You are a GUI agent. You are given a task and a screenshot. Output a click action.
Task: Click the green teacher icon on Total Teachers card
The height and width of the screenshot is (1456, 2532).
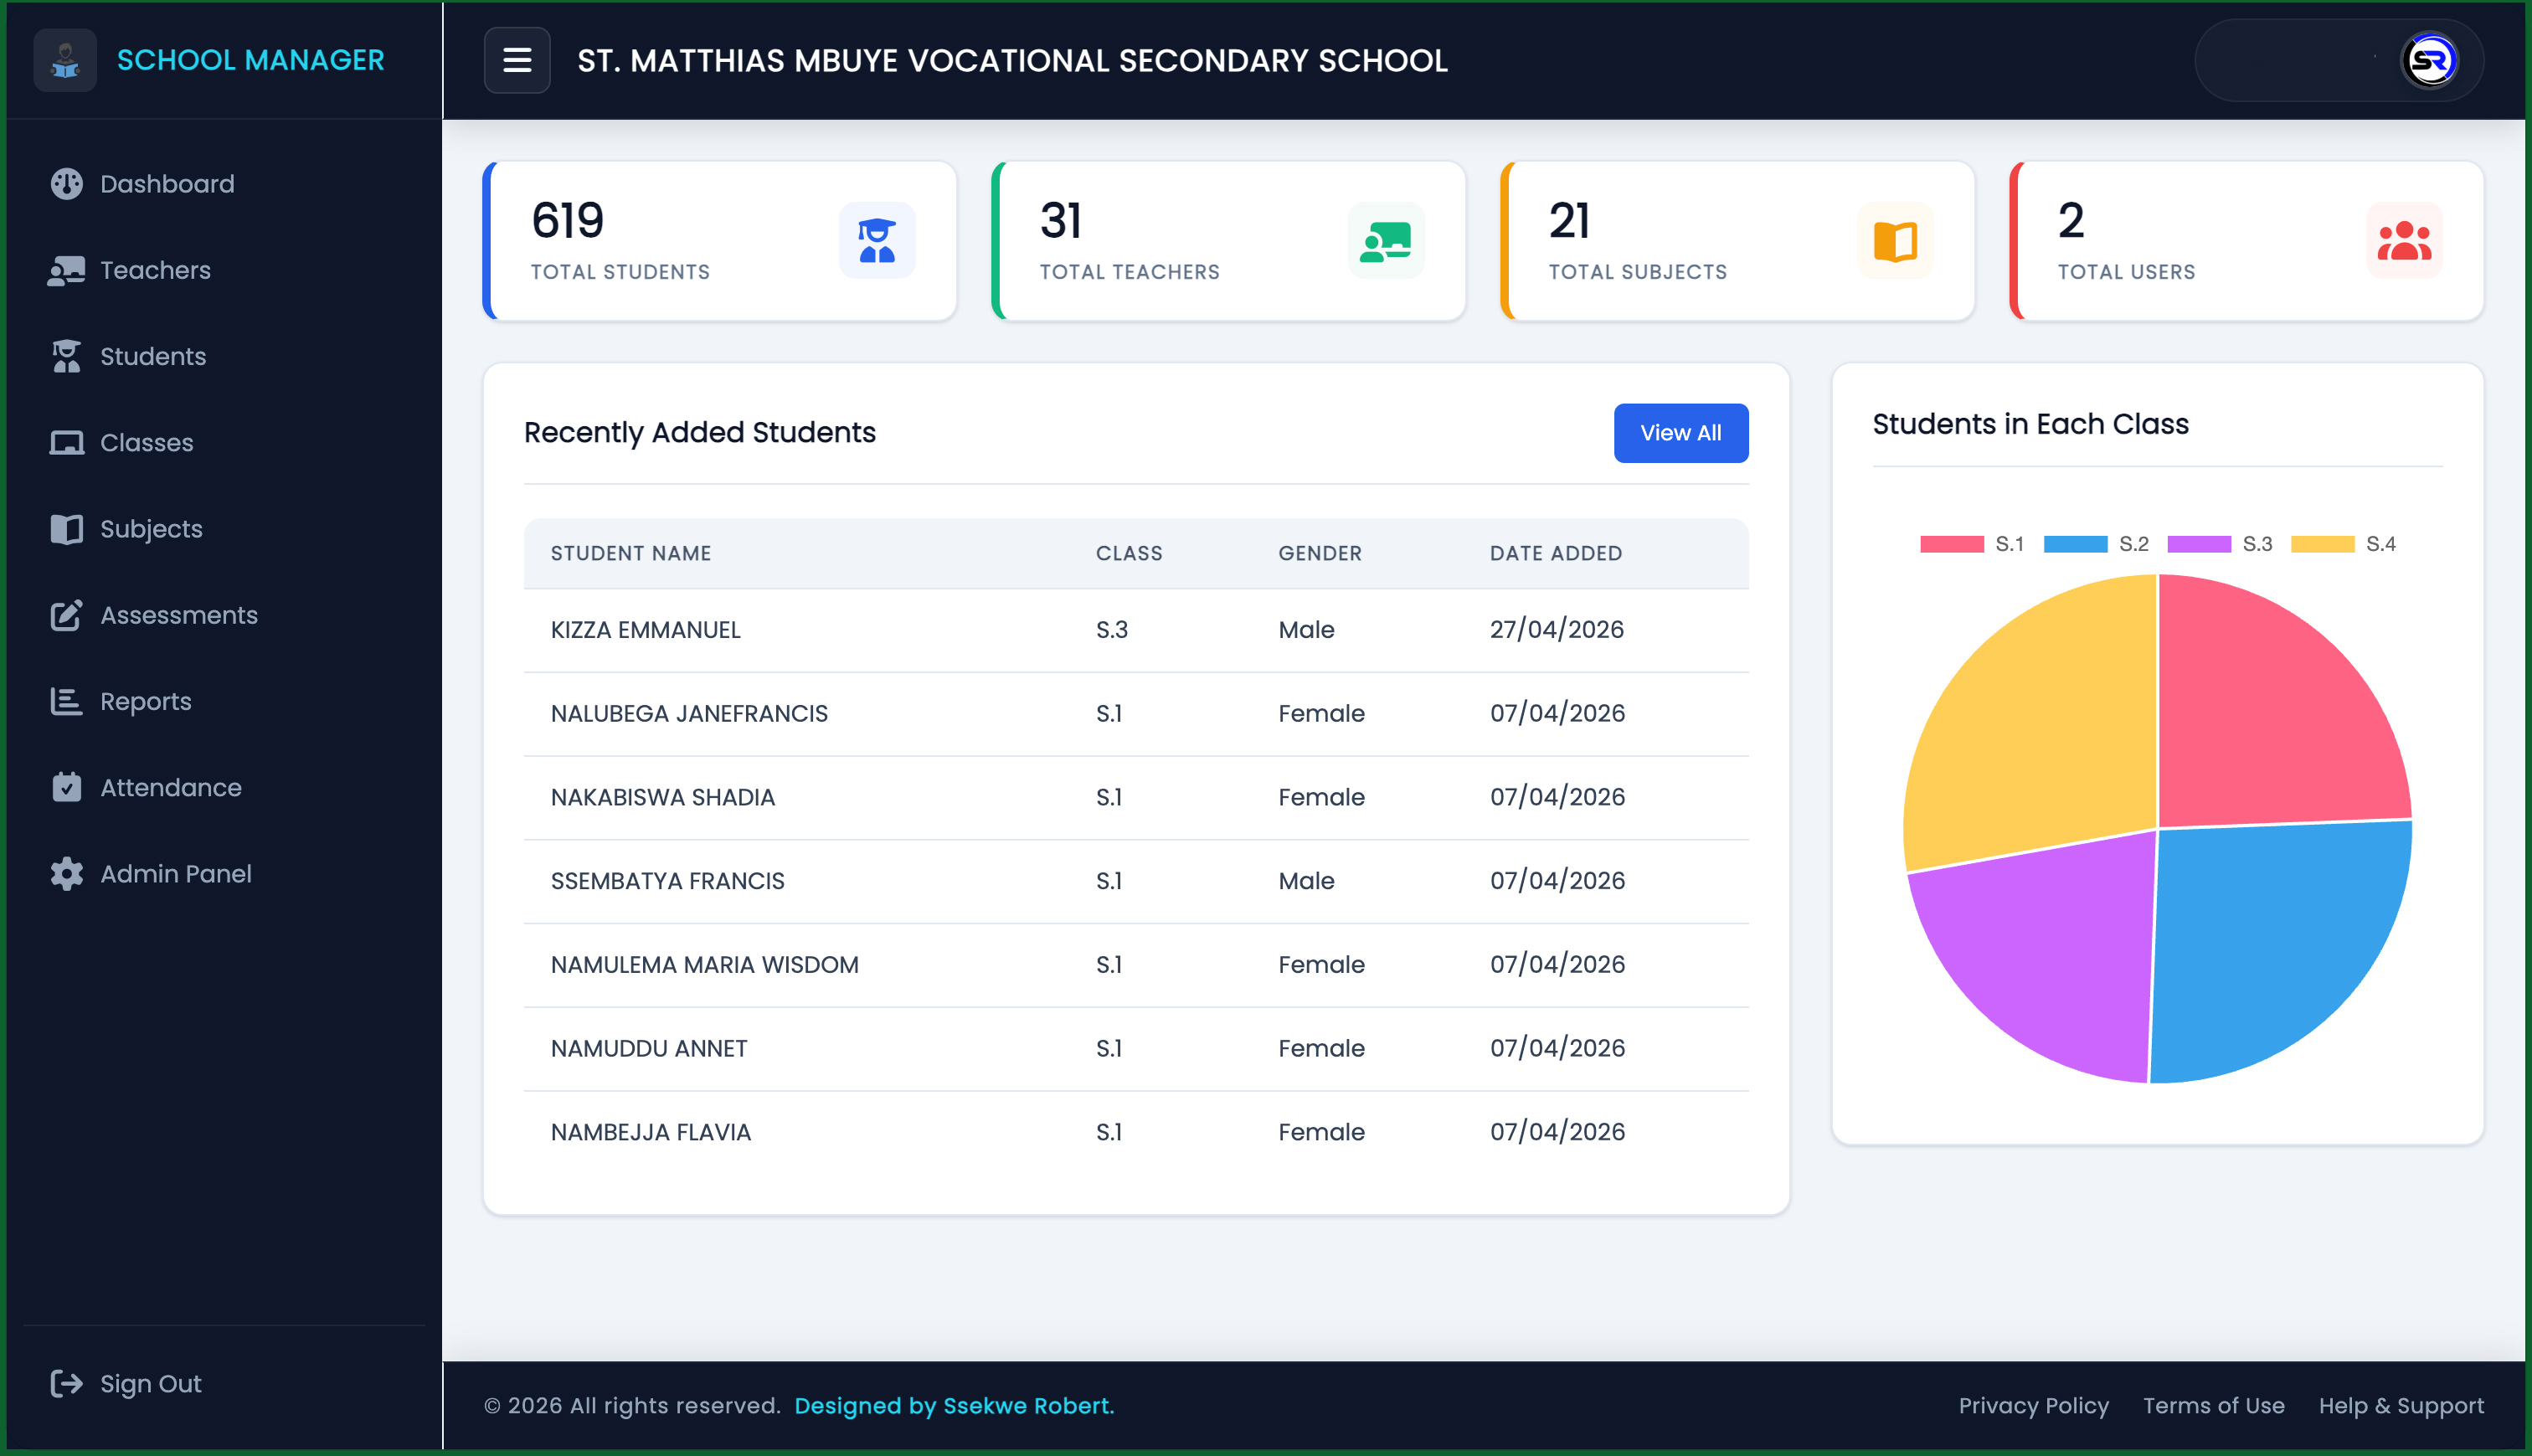(x=1386, y=241)
